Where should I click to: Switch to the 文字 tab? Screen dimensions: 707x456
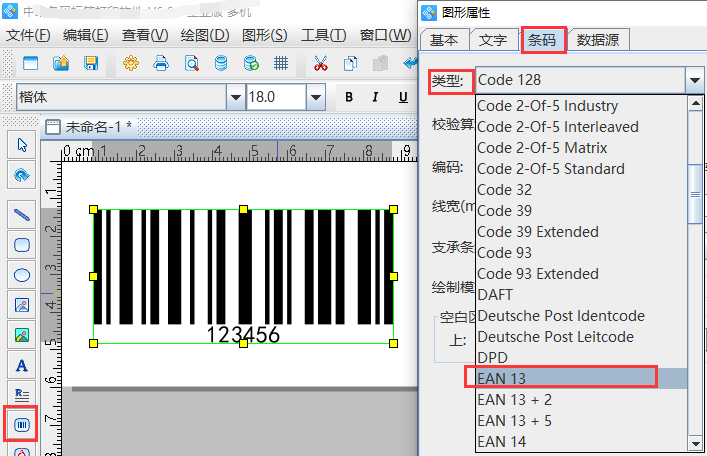[493, 40]
